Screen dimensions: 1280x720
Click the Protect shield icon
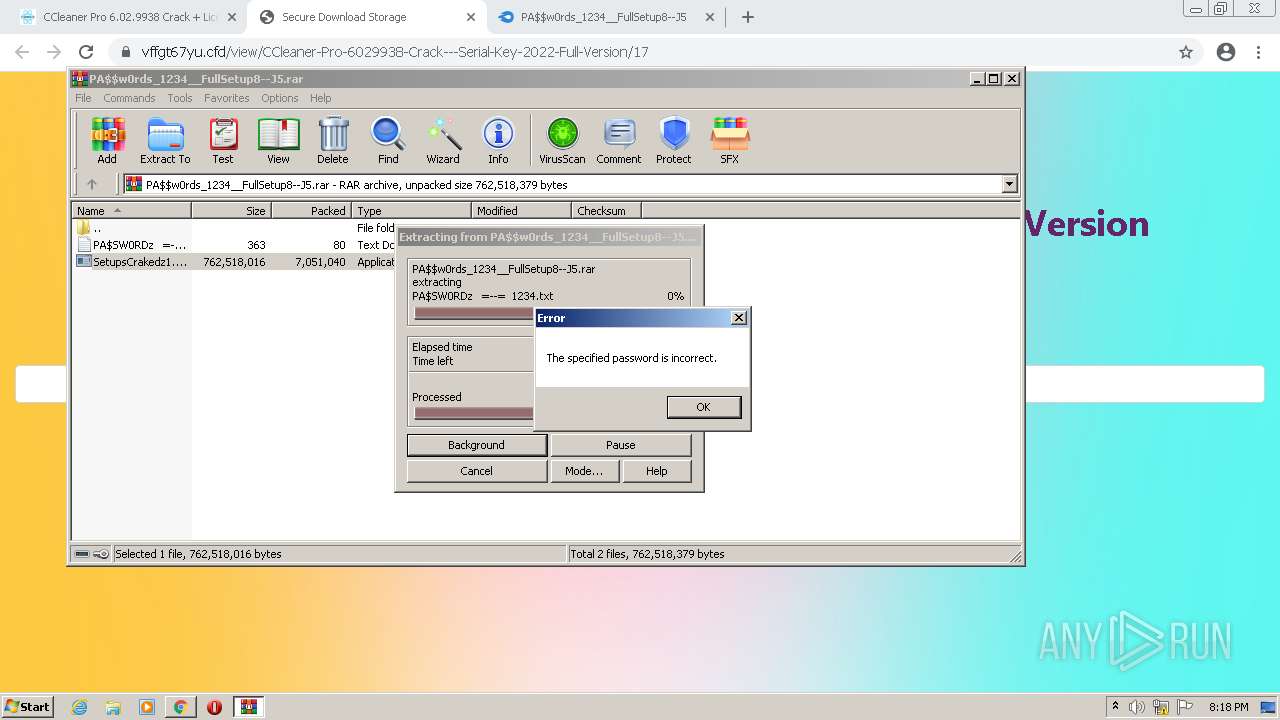674,140
